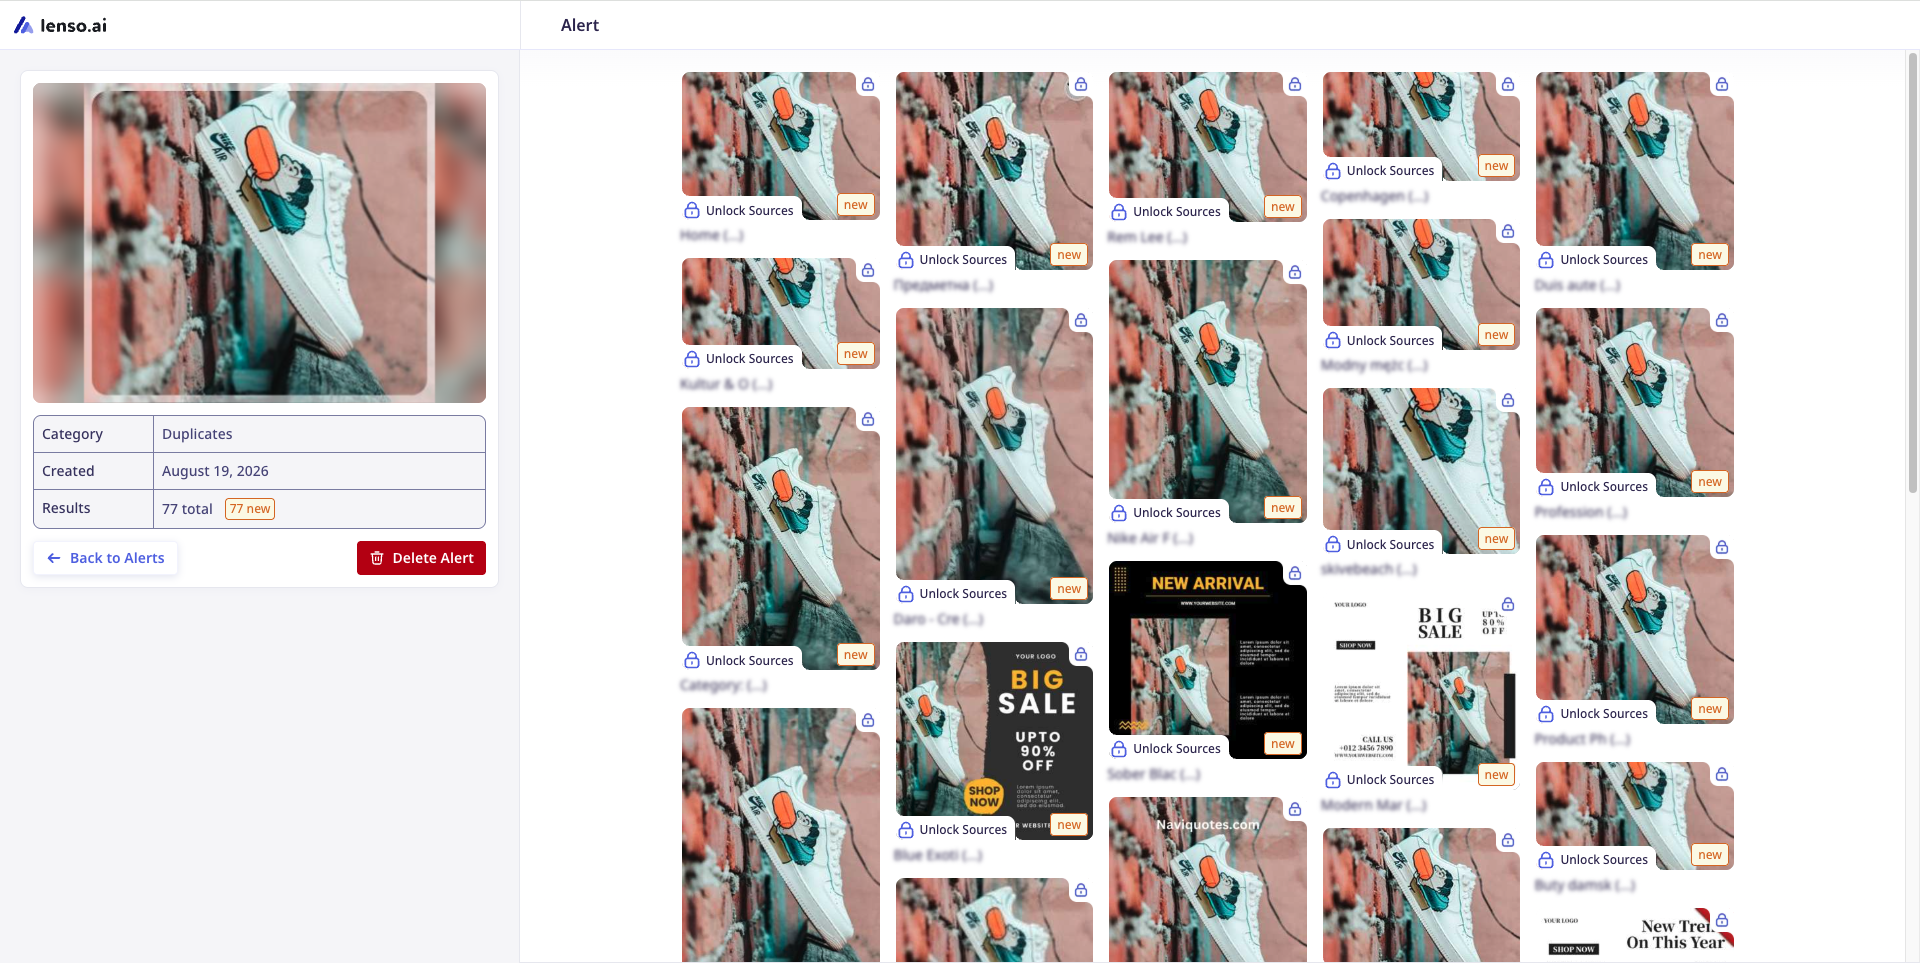Image resolution: width=1920 pixels, height=963 pixels.
Task: Click the lock icon on the Category thumbnail
Action: click(868, 419)
